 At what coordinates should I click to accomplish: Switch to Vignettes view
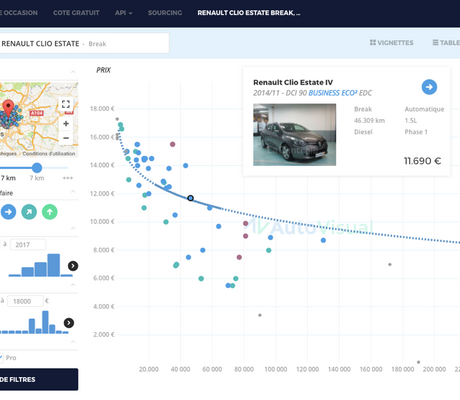click(x=391, y=43)
